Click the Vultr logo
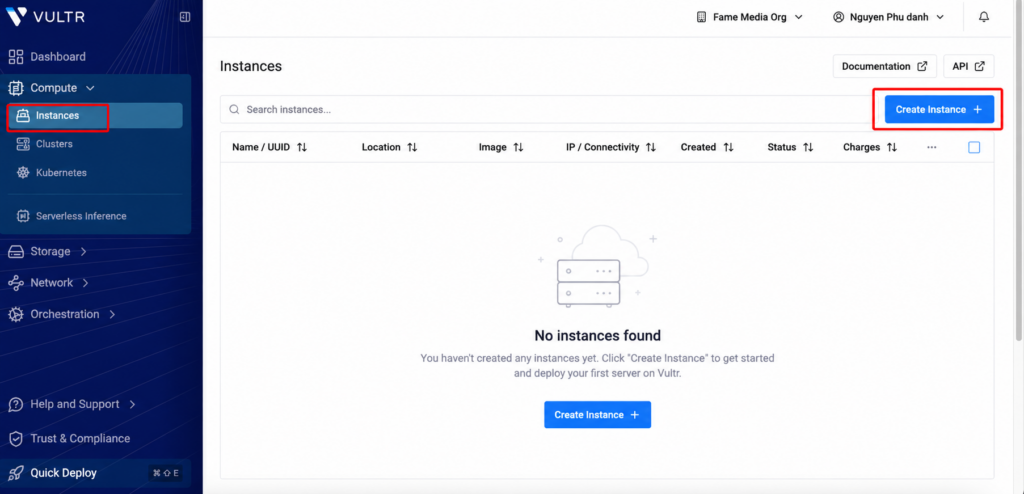 tap(45, 16)
